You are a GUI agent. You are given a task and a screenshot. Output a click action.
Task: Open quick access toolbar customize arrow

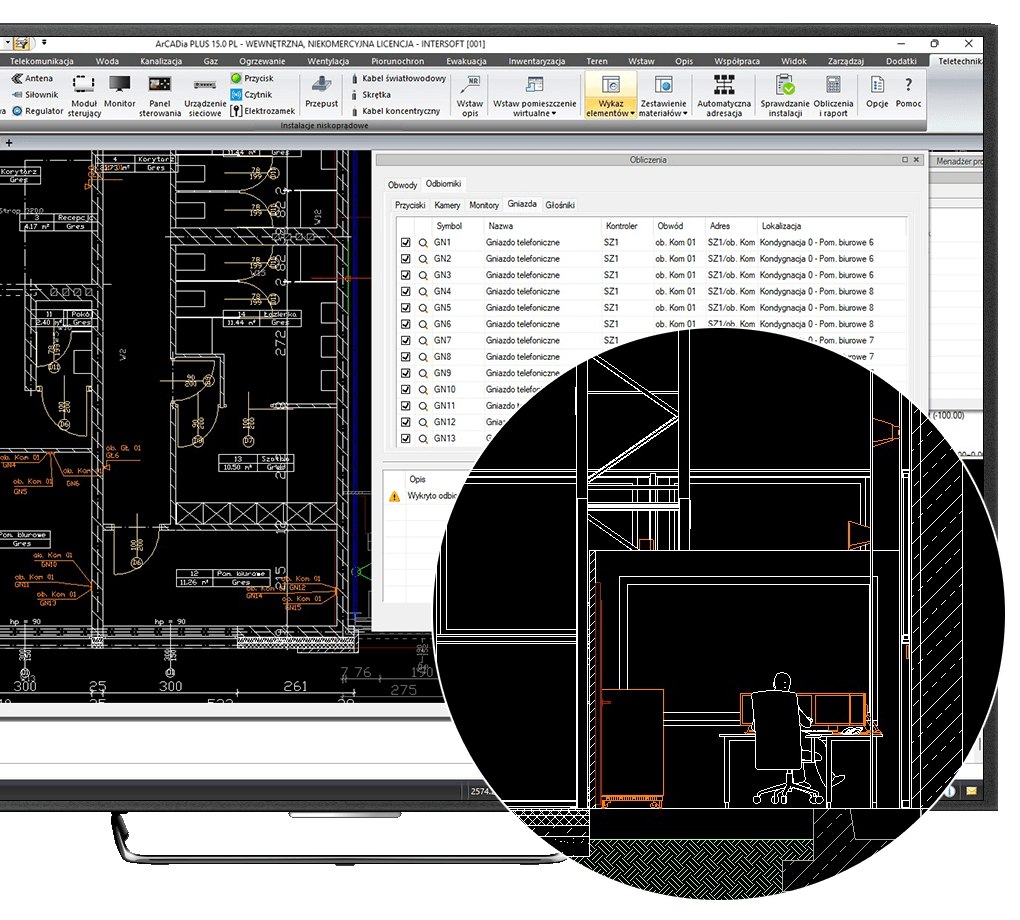(44, 43)
